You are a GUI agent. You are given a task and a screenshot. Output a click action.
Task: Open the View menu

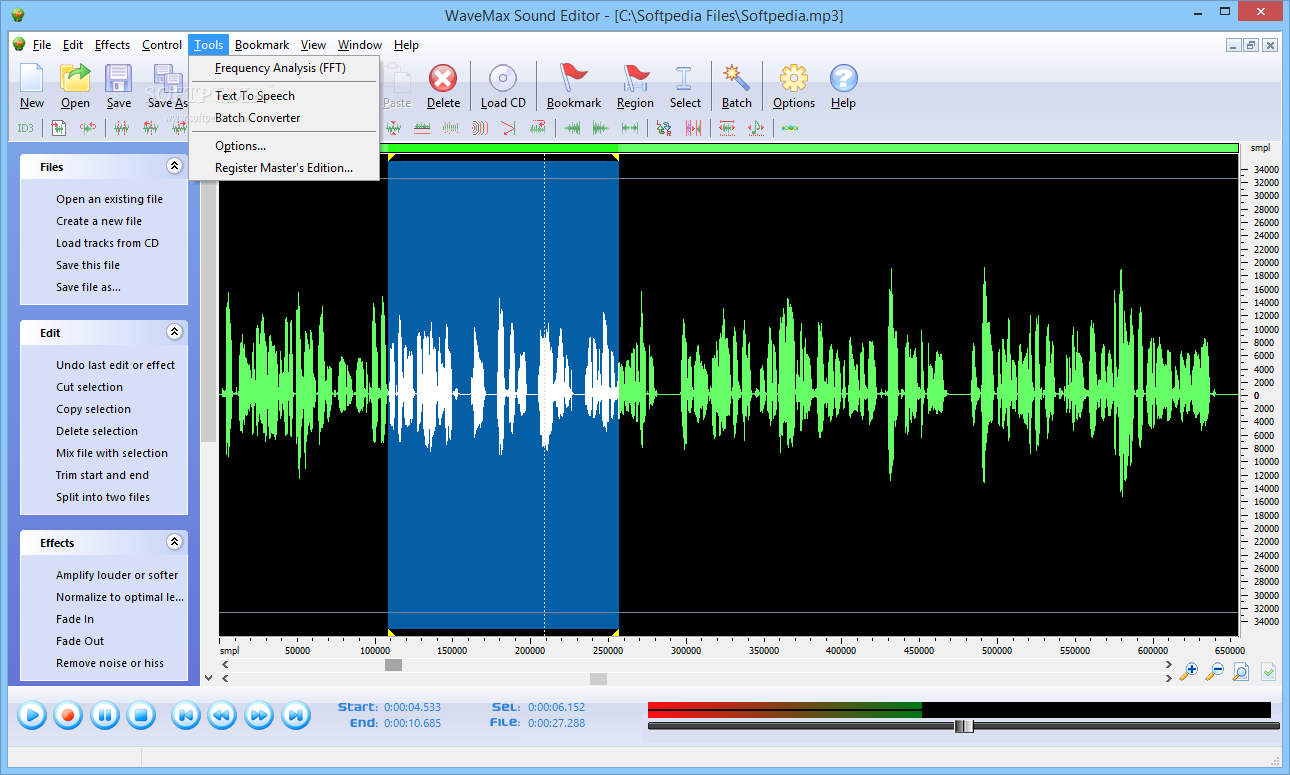313,45
